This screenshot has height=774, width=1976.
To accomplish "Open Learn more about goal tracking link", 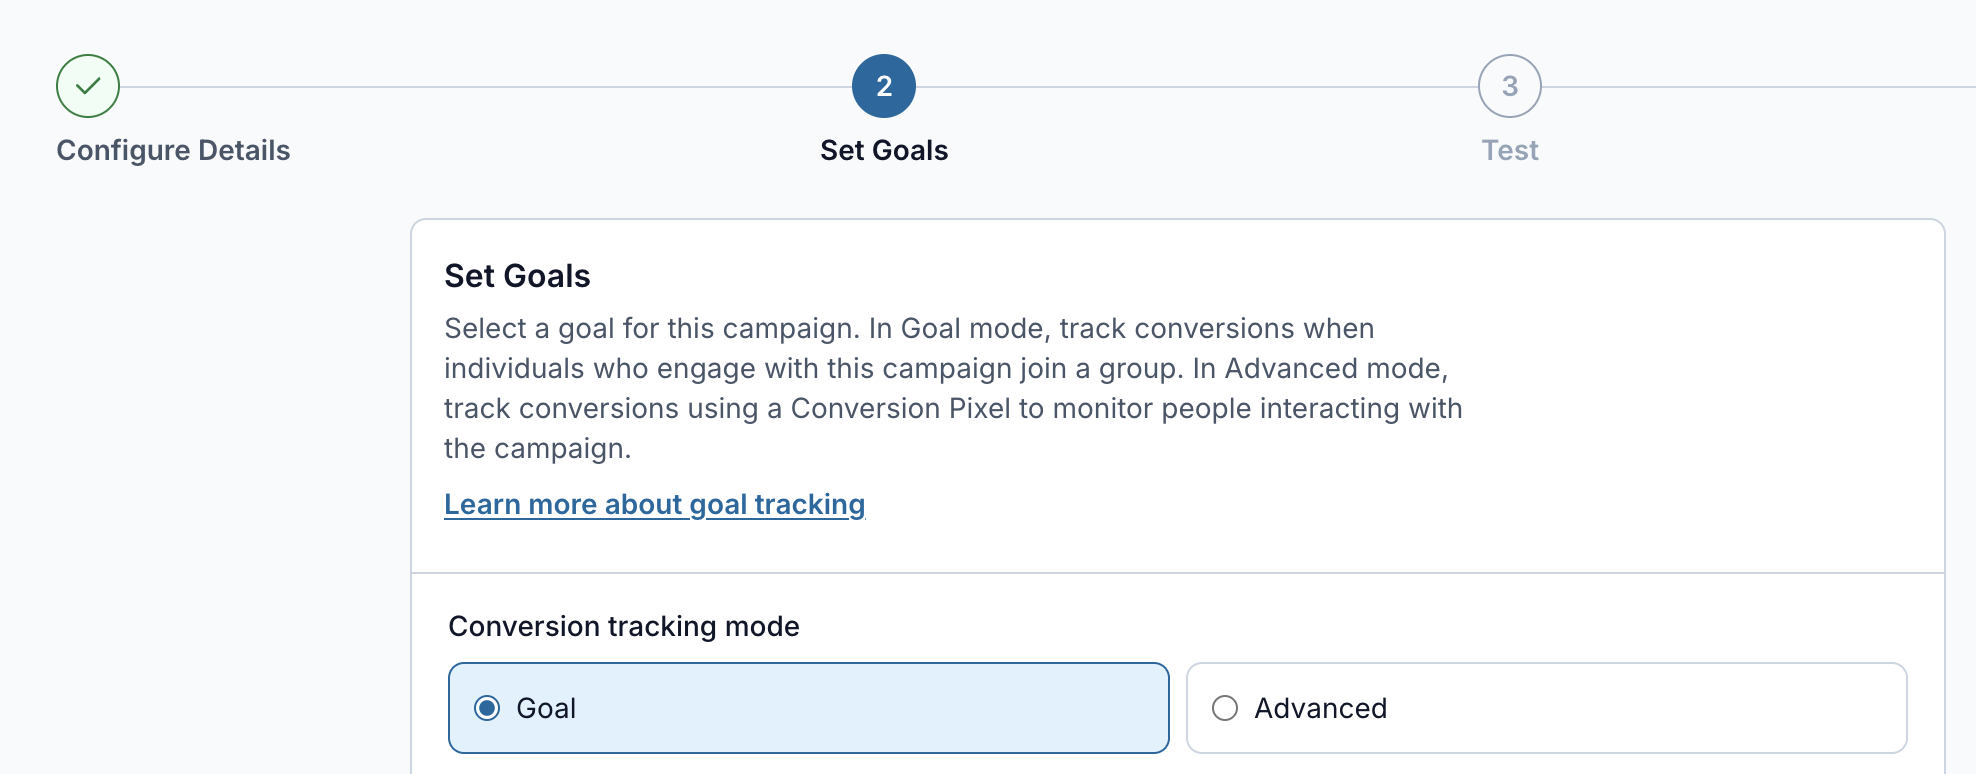I will tap(655, 504).
